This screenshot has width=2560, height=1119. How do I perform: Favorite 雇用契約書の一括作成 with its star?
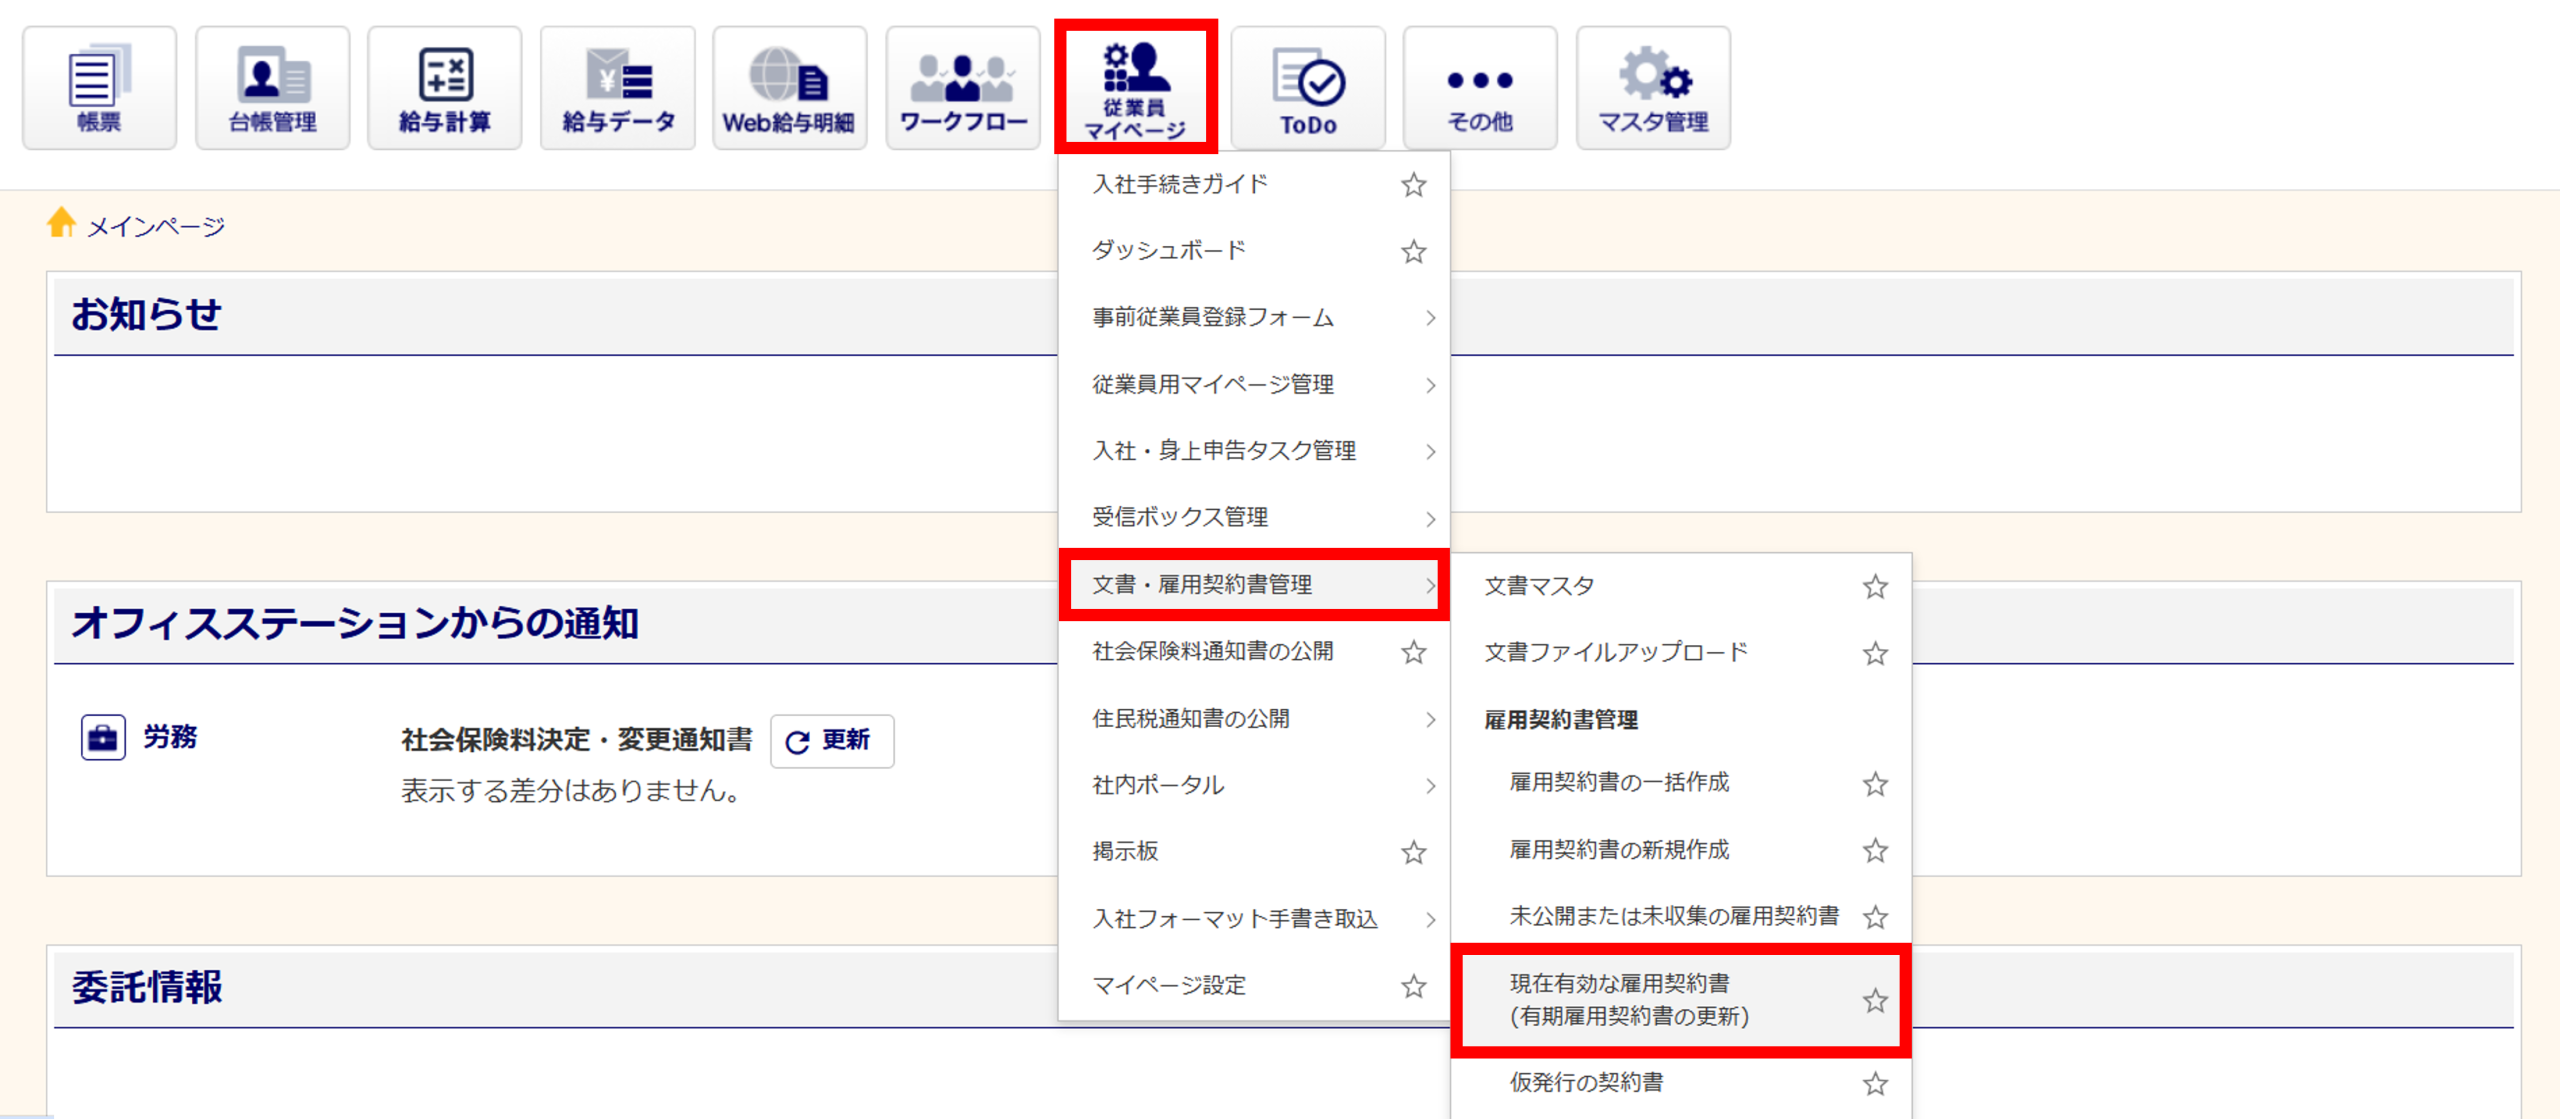click(x=1875, y=783)
